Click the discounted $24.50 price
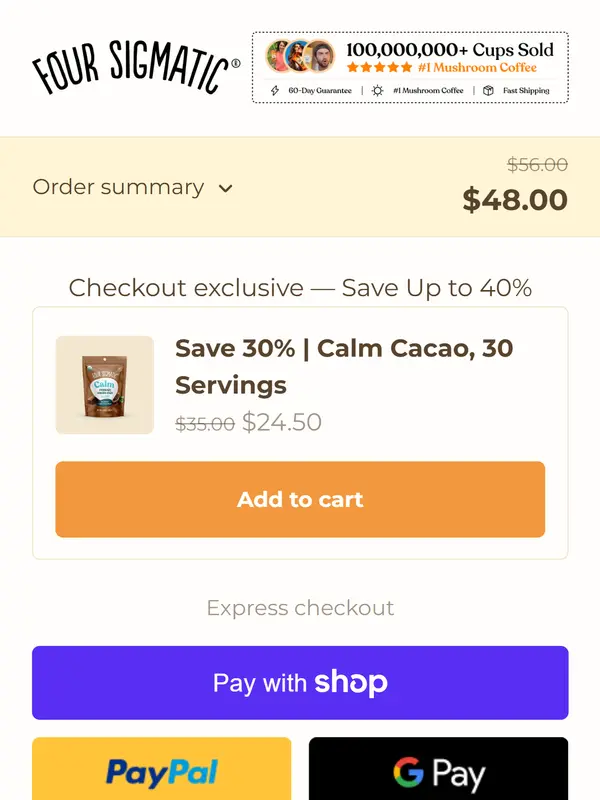The height and width of the screenshot is (800, 600). (x=282, y=422)
